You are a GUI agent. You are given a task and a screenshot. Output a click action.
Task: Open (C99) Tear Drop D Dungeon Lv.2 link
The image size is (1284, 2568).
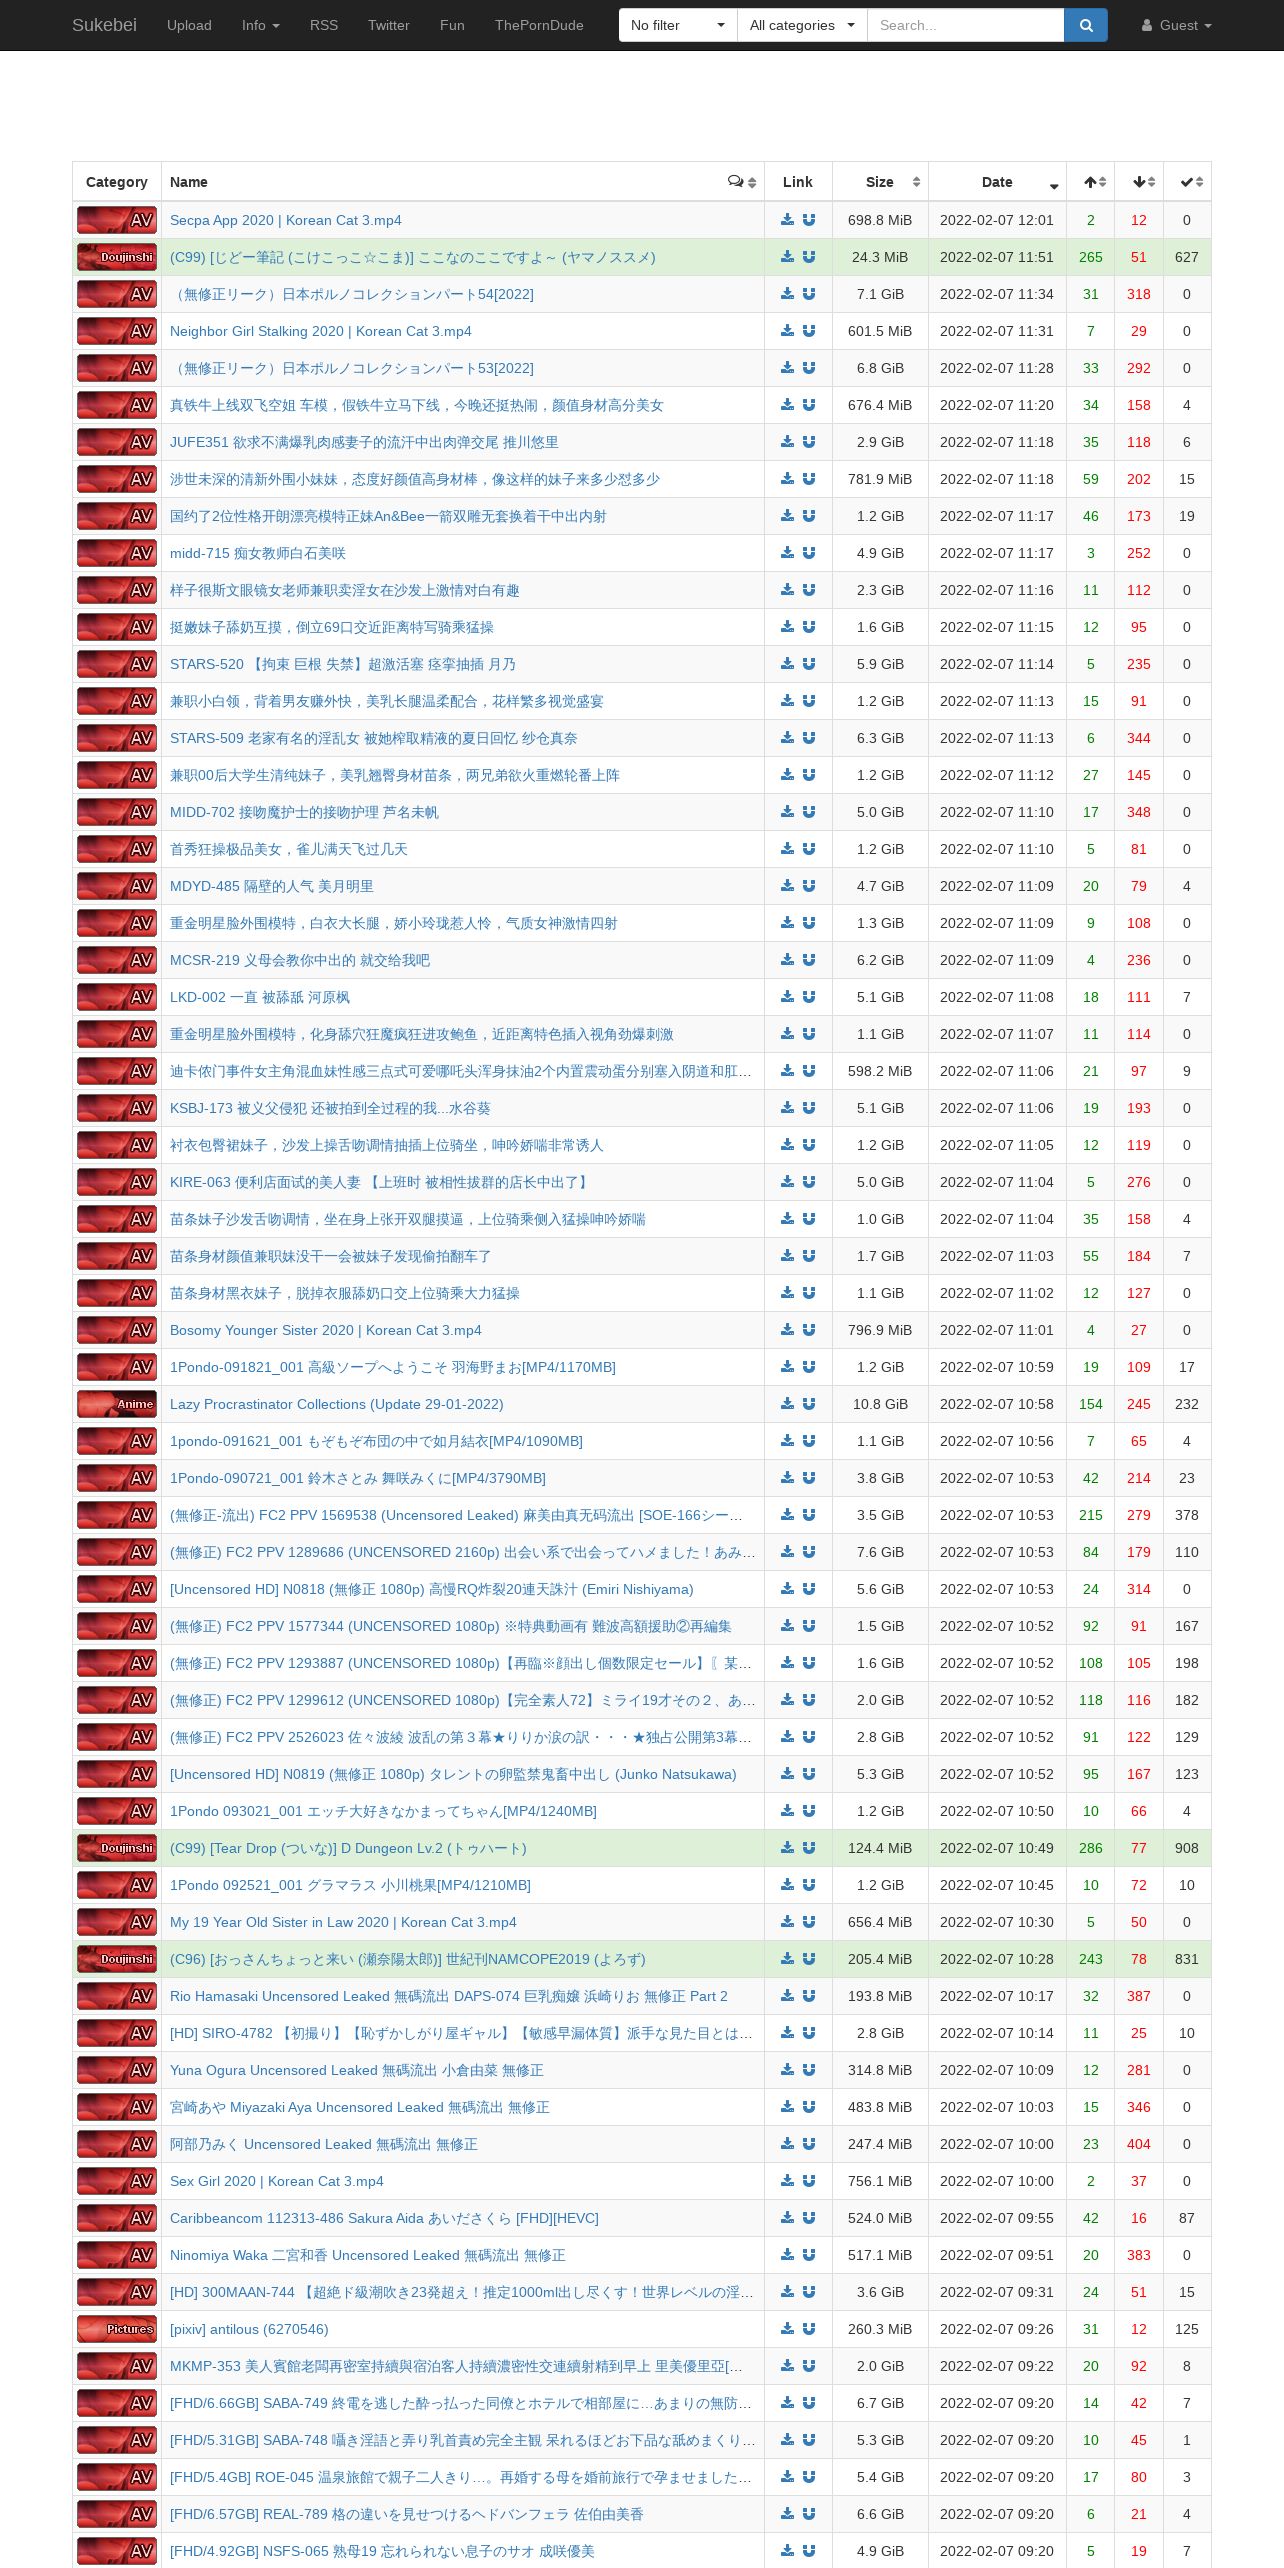pyautogui.click(x=348, y=1848)
